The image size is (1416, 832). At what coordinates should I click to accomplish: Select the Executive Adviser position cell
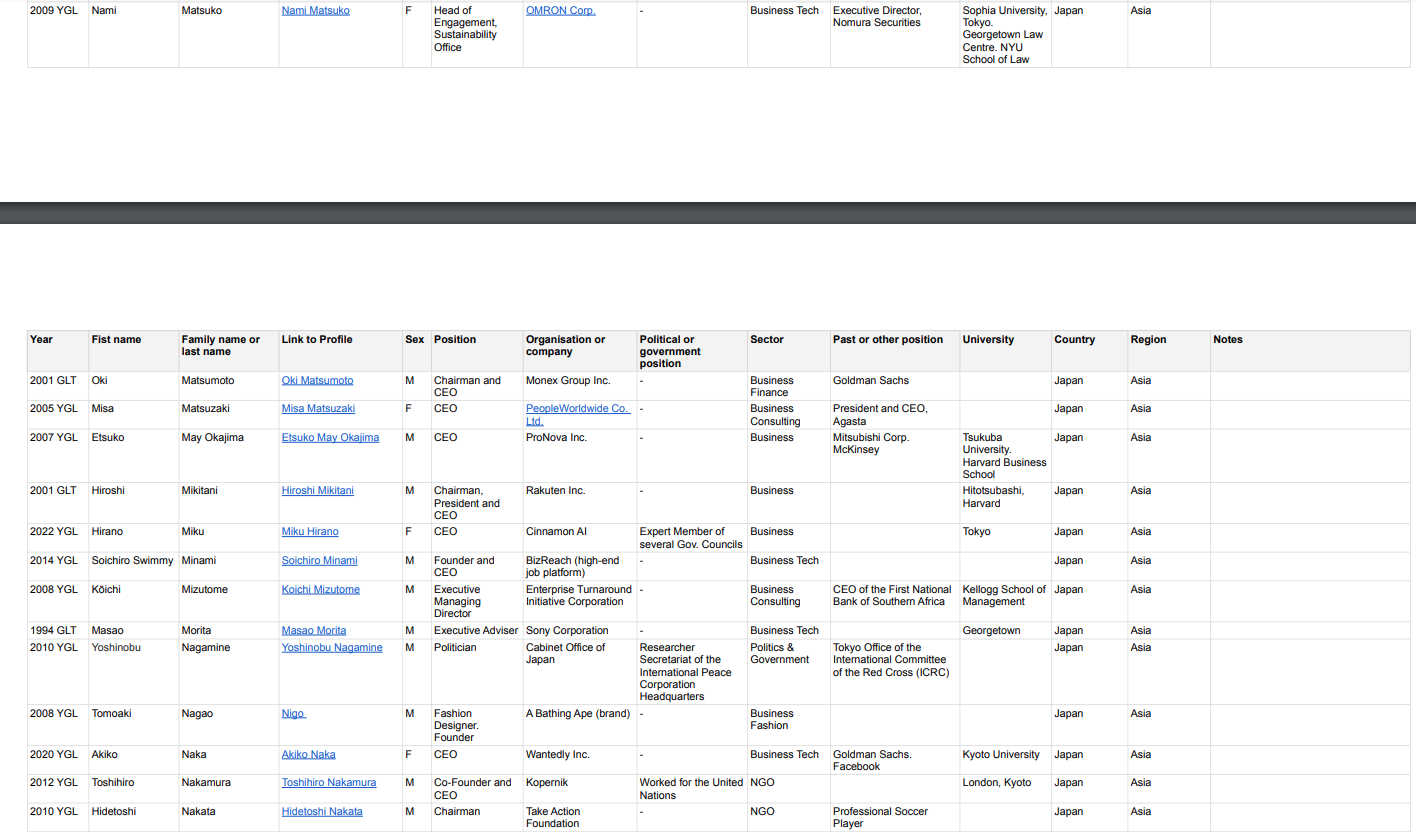tap(477, 631)
